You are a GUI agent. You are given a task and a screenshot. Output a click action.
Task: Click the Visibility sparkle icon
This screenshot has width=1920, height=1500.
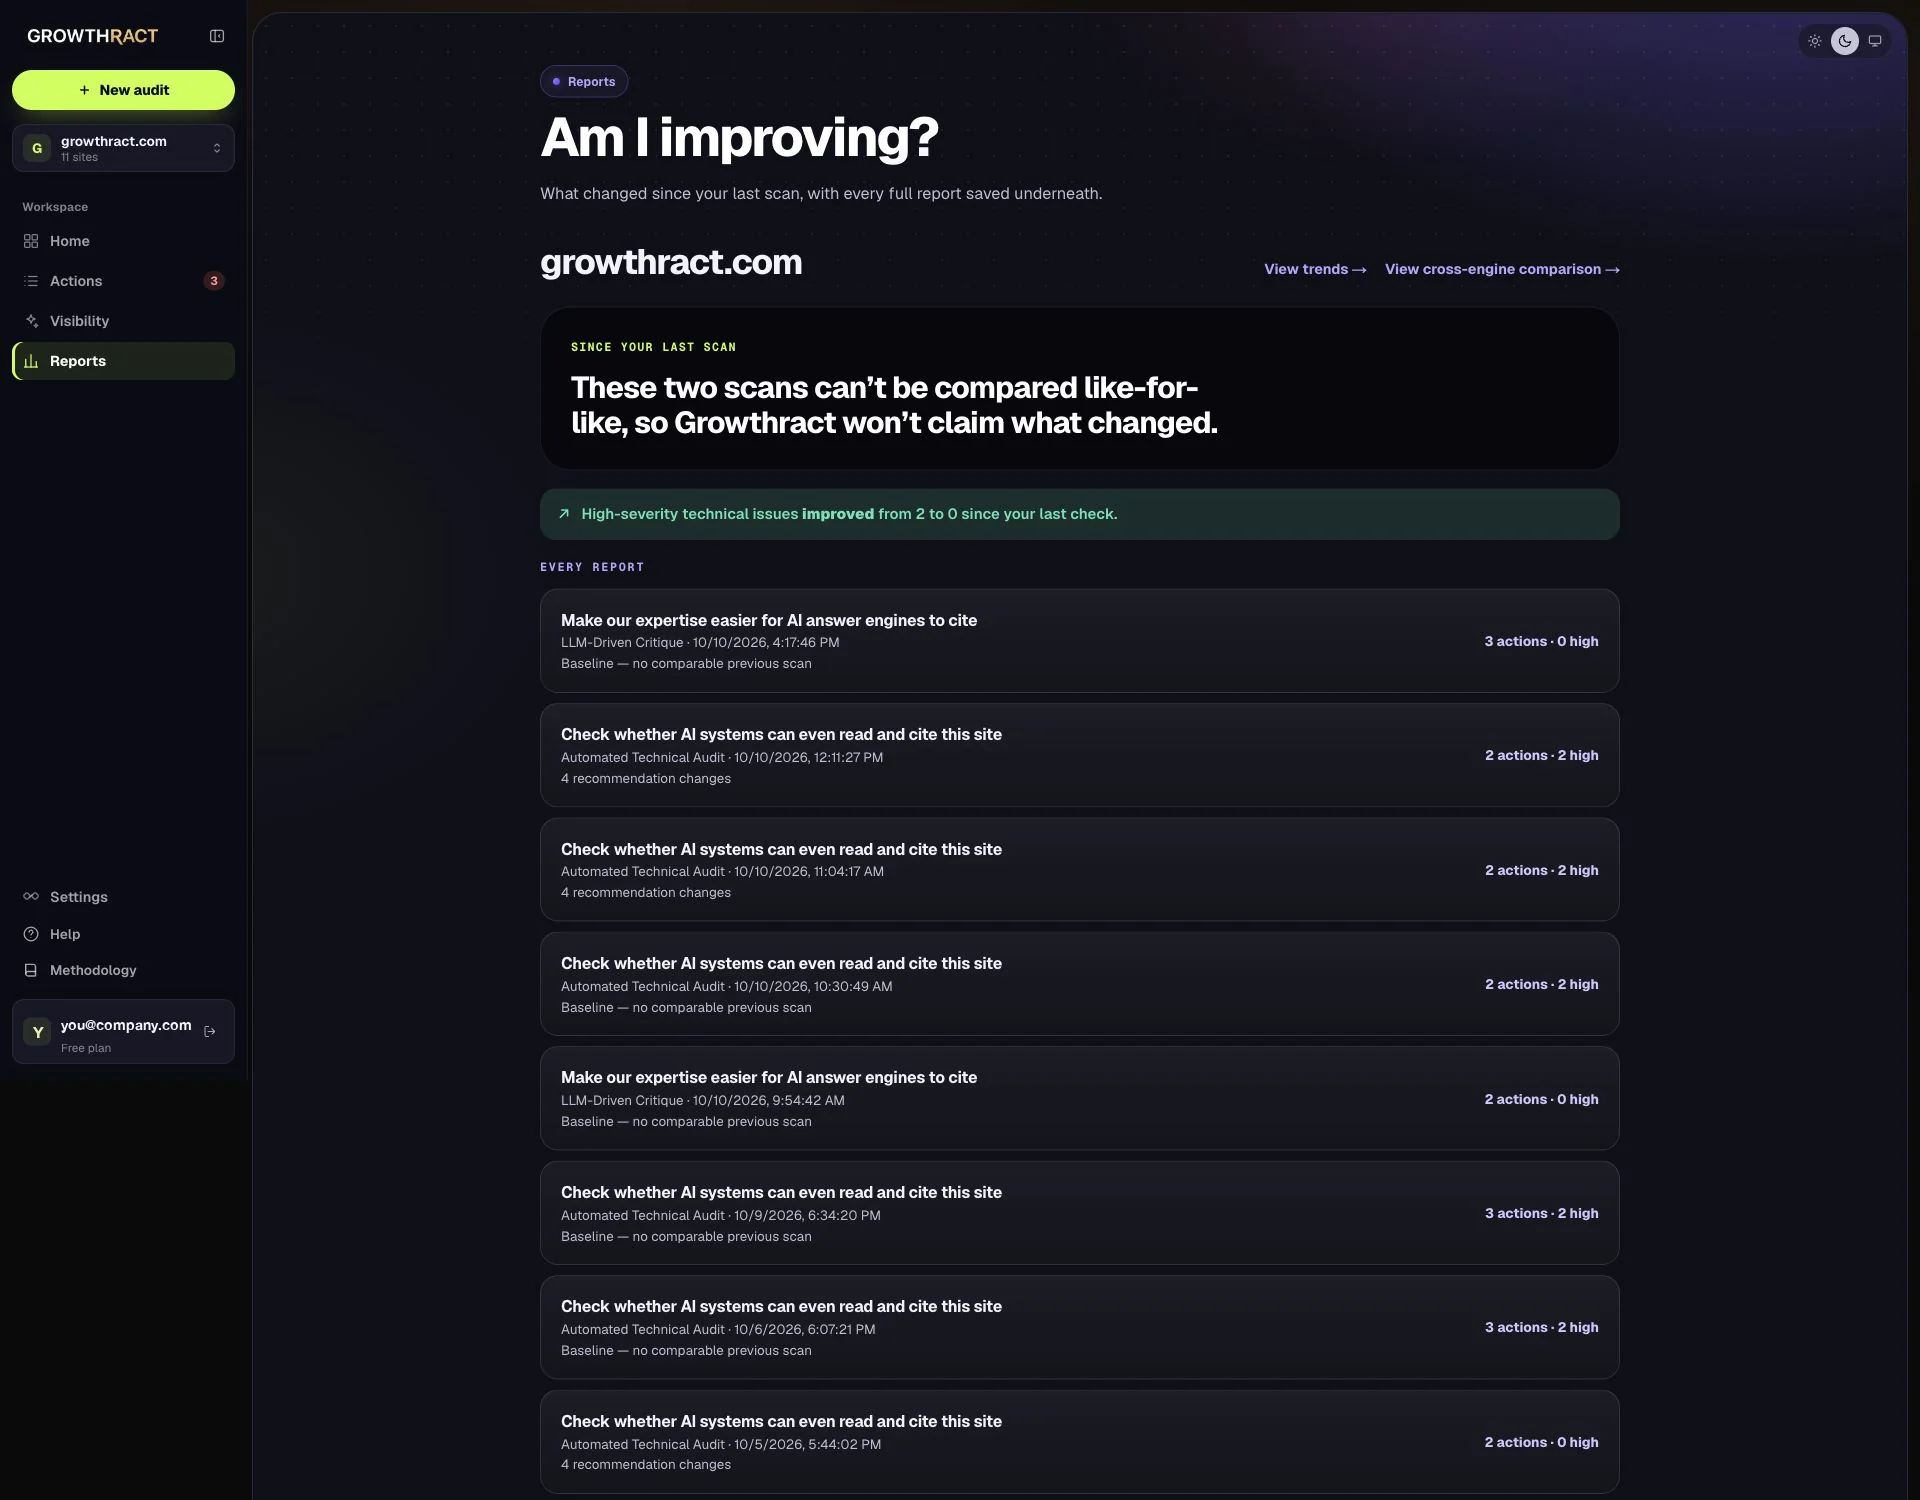(31, 321)
